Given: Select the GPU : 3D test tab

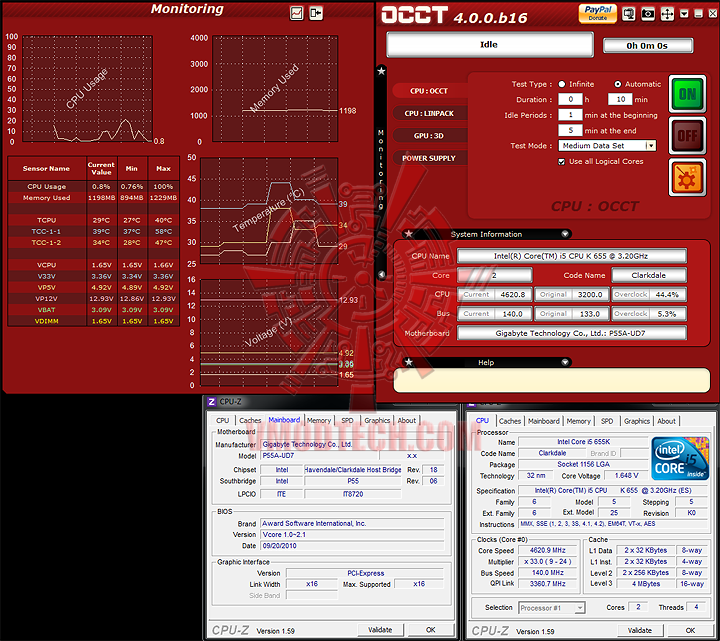Looking at the screenshot, I should coord(429,136).
